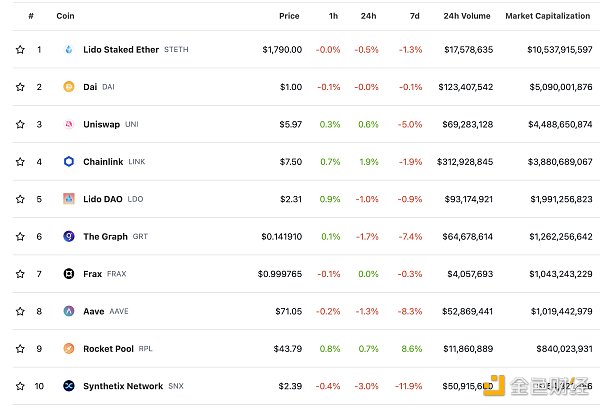
Task: Click the Lido DAO logo icon
Action: click(69, 199)
